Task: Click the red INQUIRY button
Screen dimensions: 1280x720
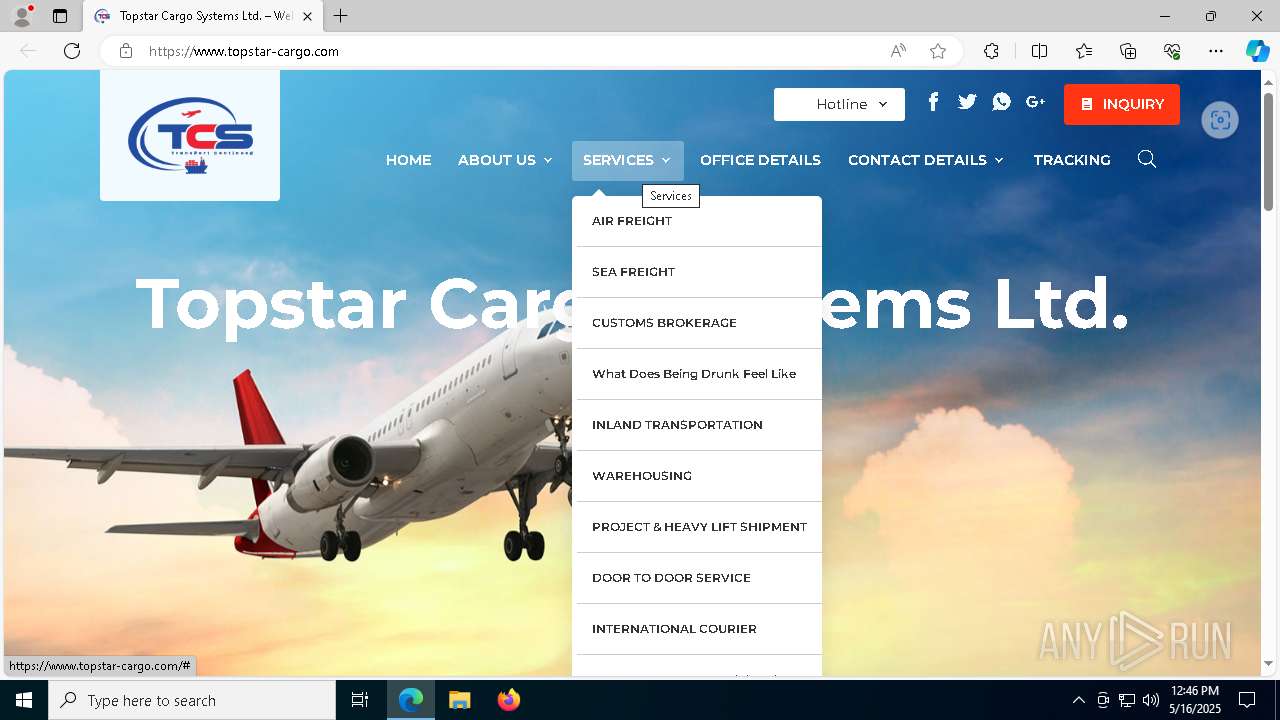Action: click(x=1122, y=104)
